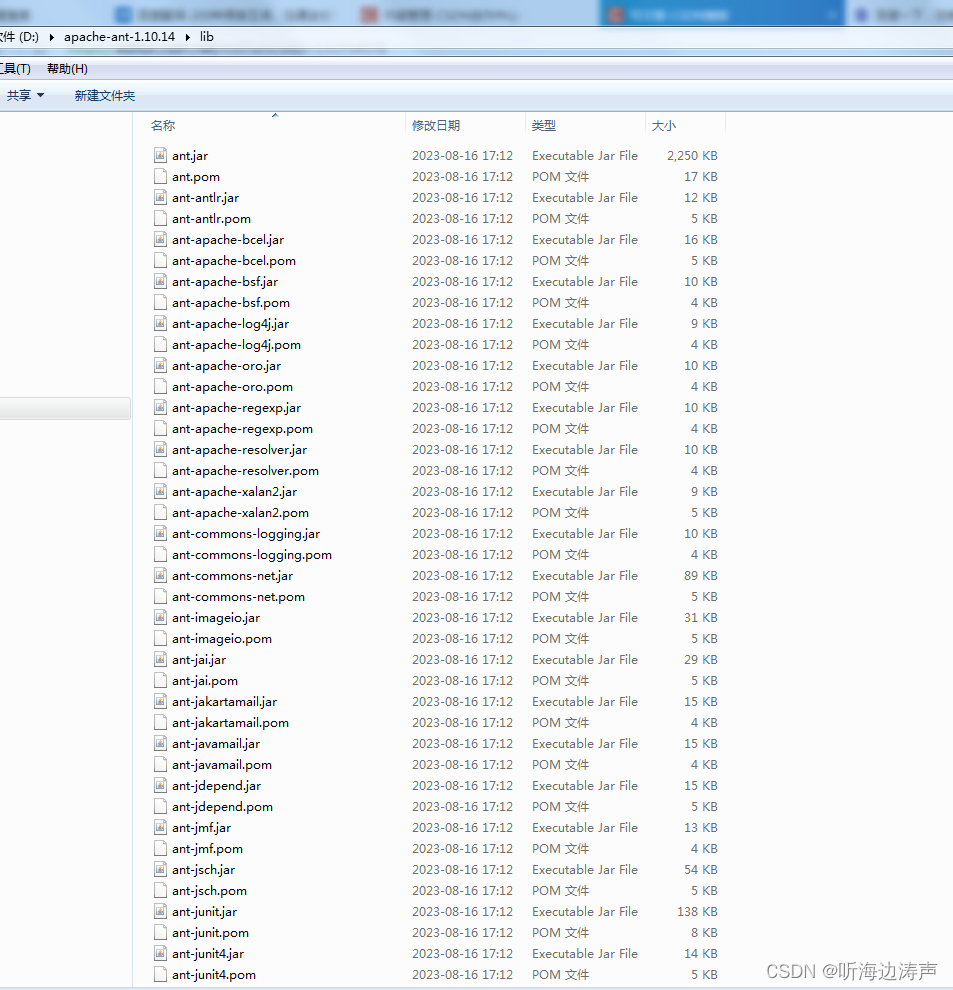Select the ant-apache-xalan2.jar icon
The width and height of the screenshot is (953, 990).
click(160, 491)
